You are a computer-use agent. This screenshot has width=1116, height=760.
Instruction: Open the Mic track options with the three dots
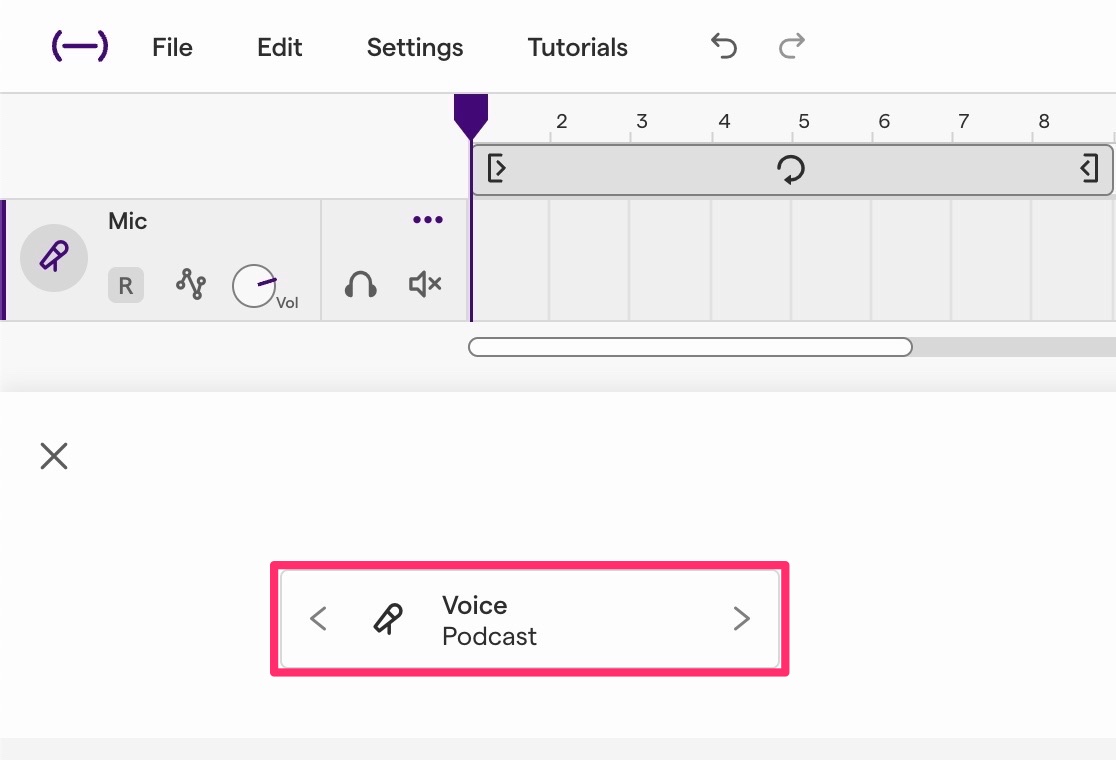(x=427, y=220)
